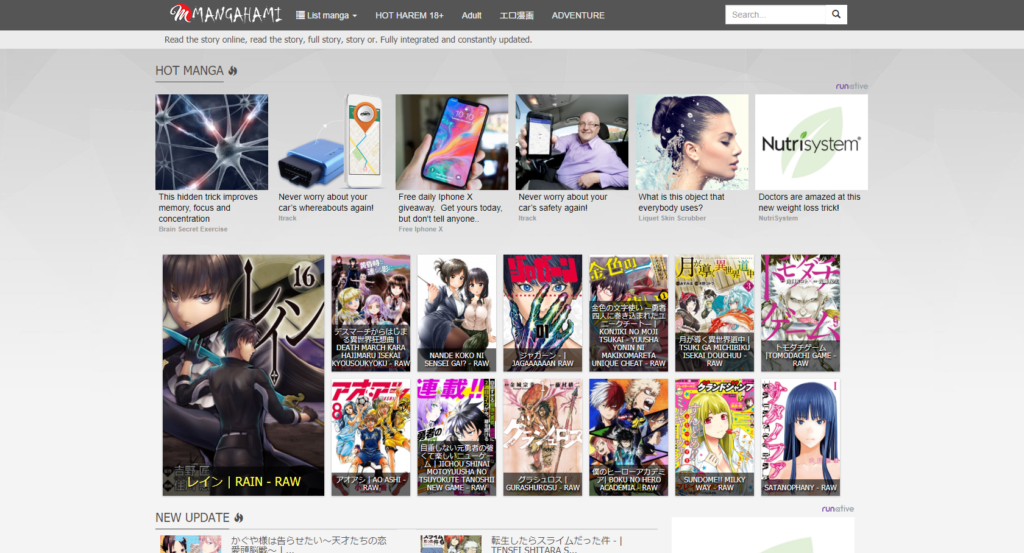This screenshot has width=1024, height=553.
Task: Open the Tomodachi Game RAW cover
Action: tap(801, 313)
